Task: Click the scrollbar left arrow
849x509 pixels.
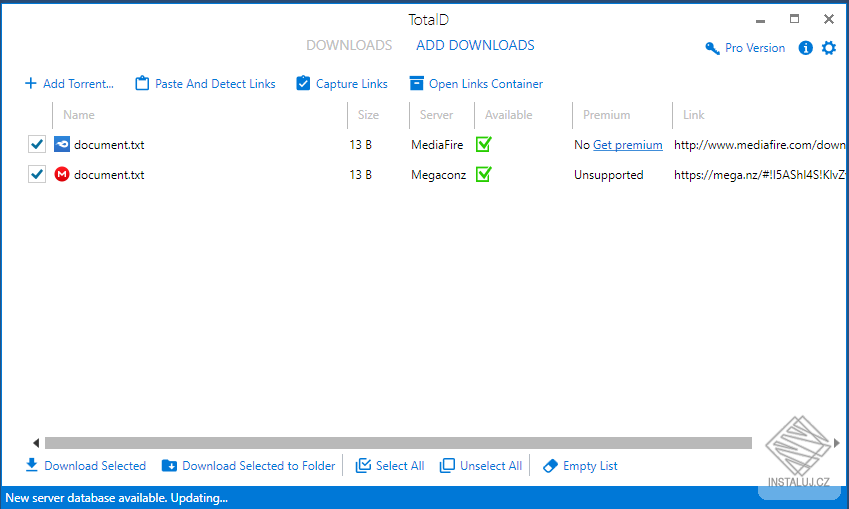Action: click(36, 443)
